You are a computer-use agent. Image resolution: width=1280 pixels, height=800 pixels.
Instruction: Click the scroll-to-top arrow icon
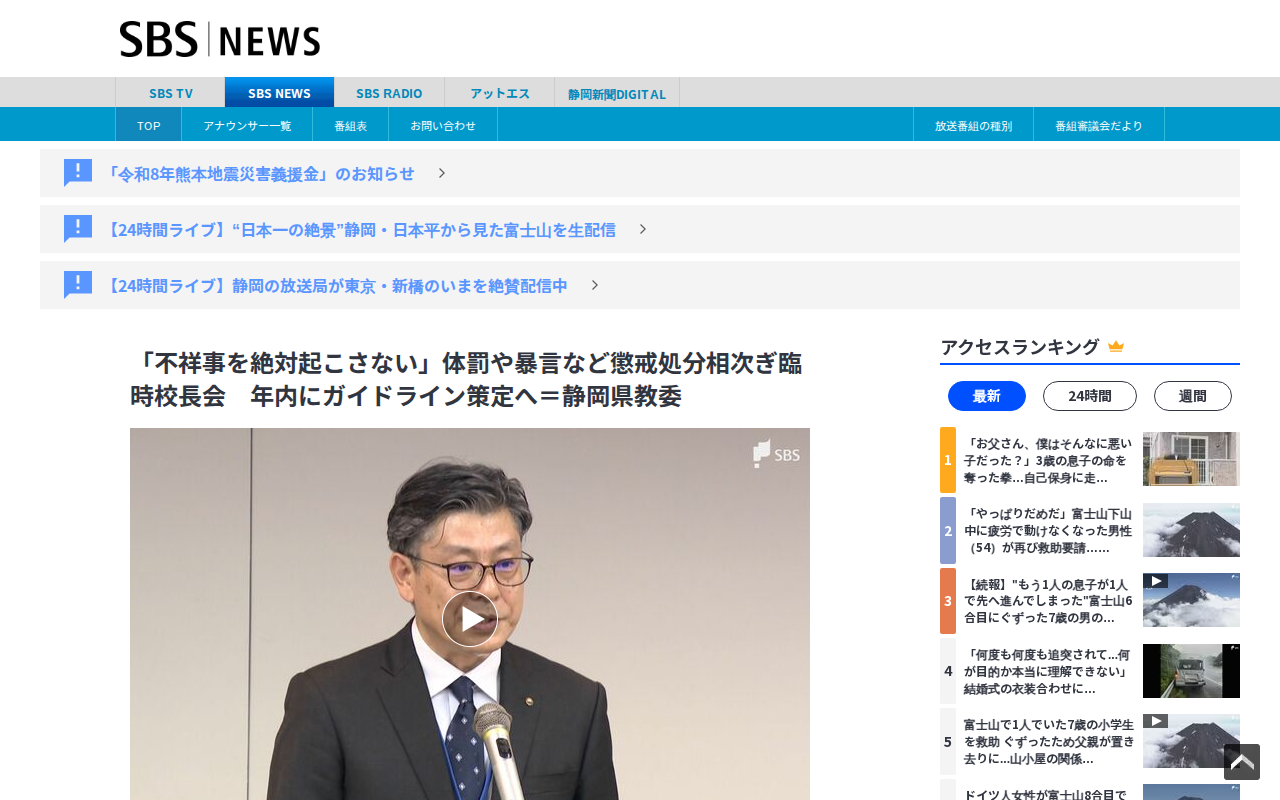click(x=1242, y=762)
